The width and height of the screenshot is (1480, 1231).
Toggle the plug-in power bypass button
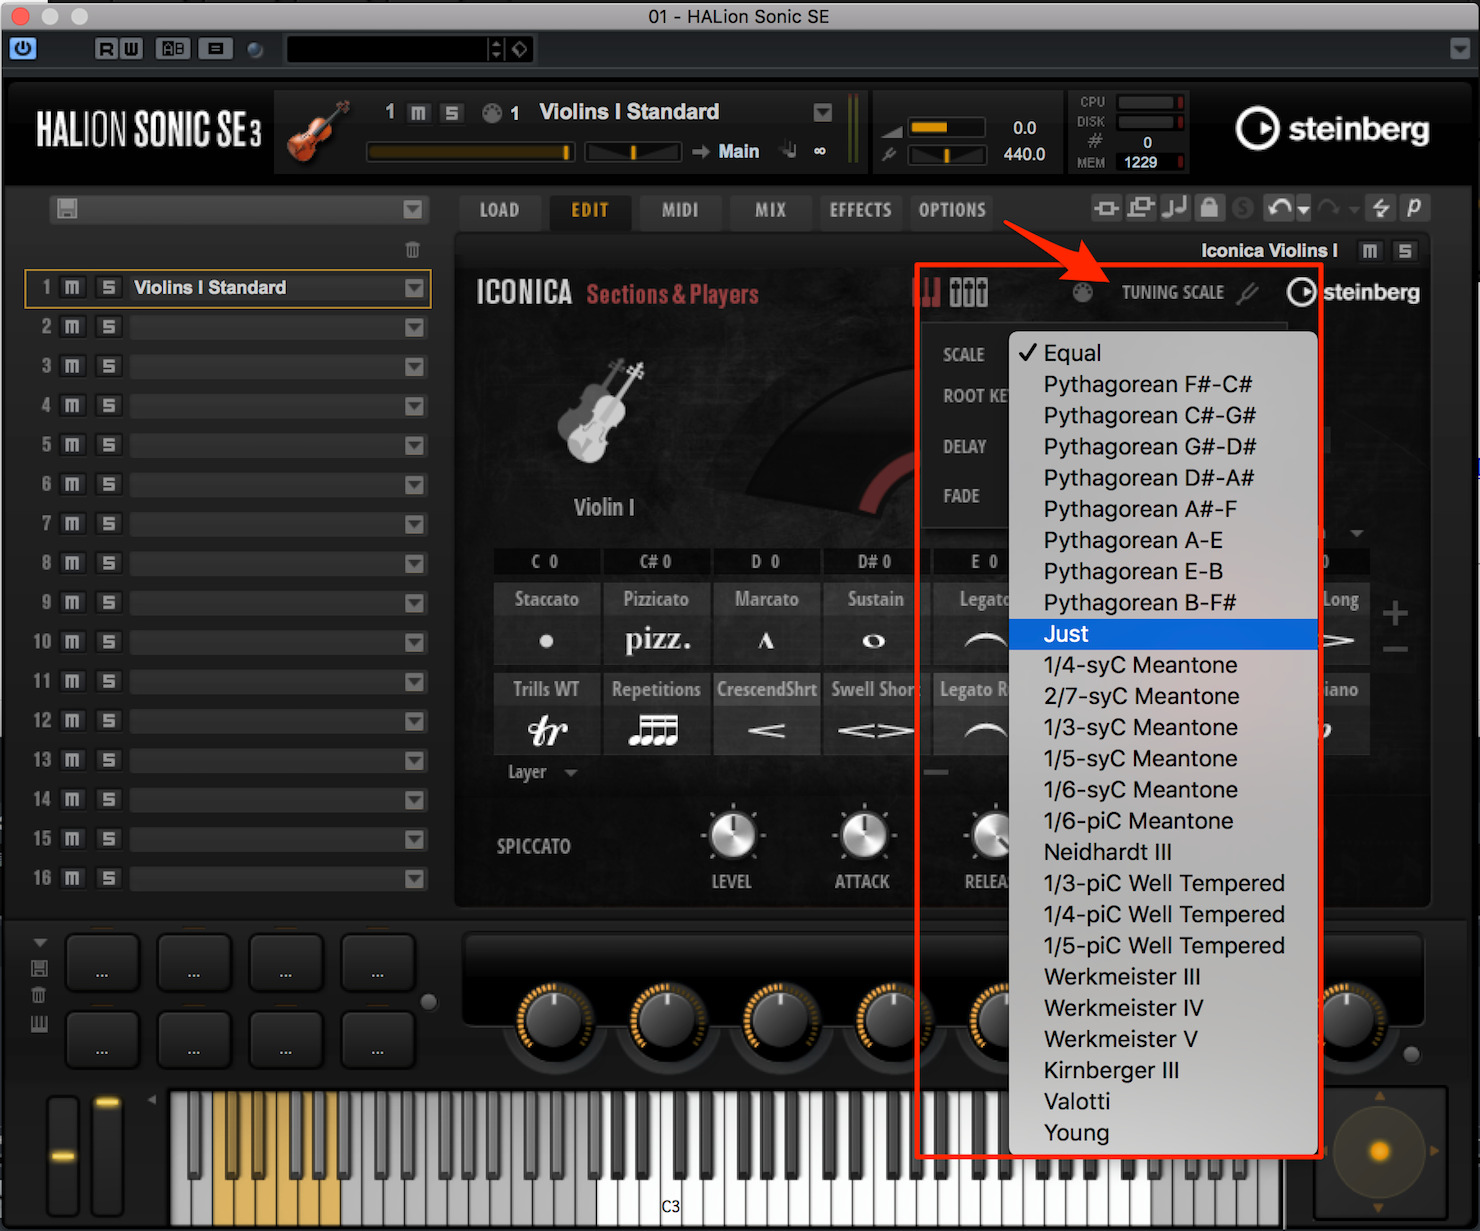point(23,48)
